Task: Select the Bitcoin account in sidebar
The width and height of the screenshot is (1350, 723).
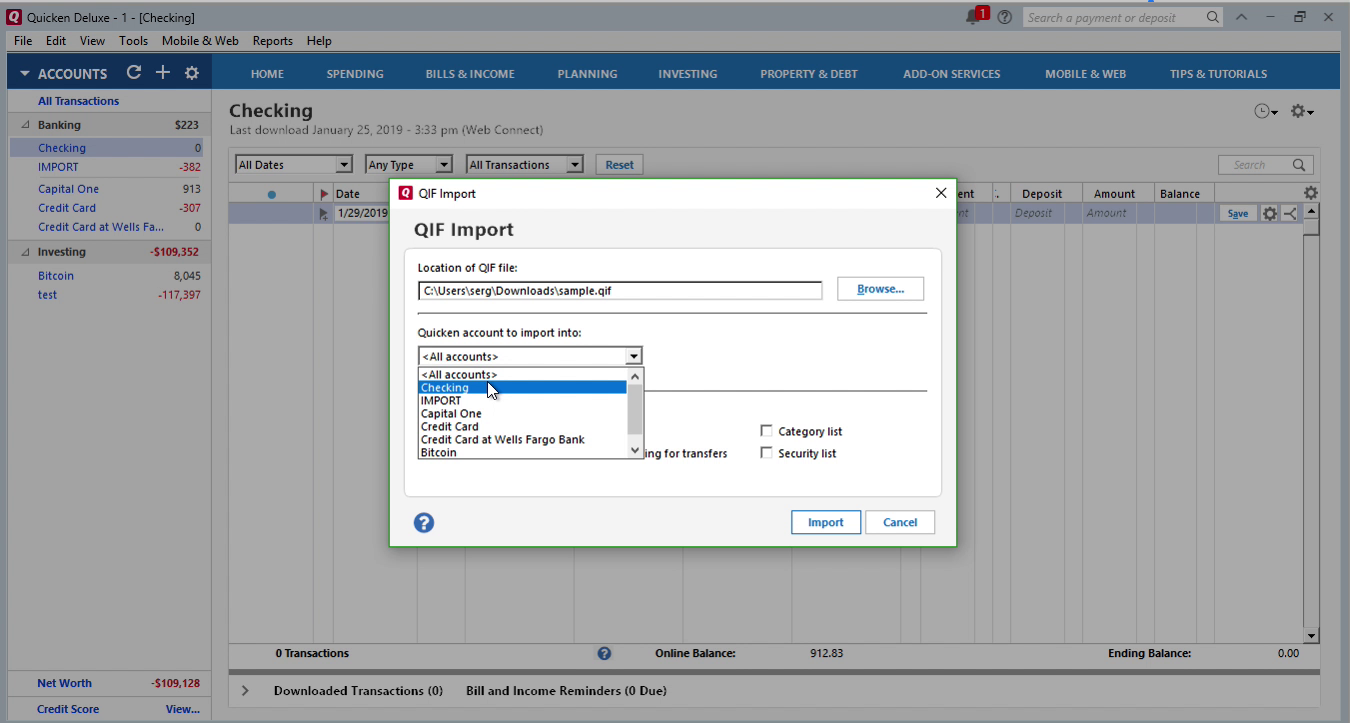Action: pos(56,276)
